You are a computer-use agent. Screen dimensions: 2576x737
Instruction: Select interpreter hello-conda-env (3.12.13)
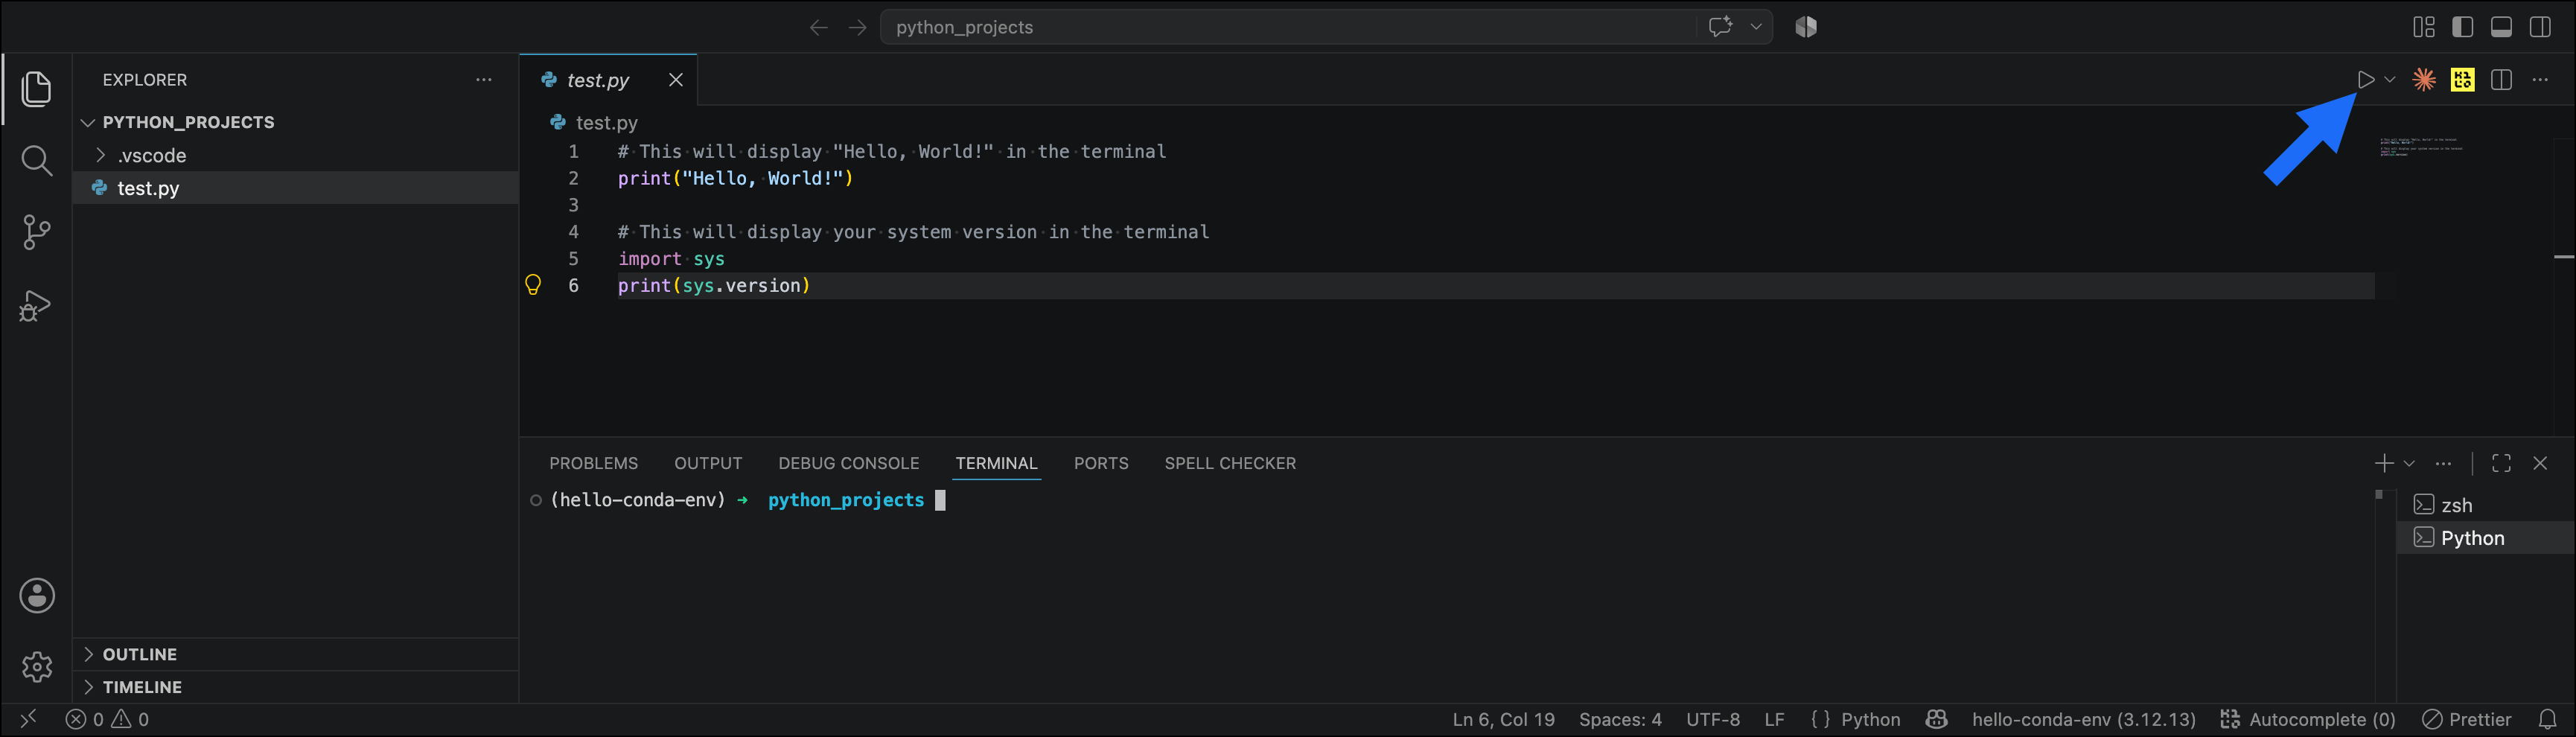tap(2083, 719)
